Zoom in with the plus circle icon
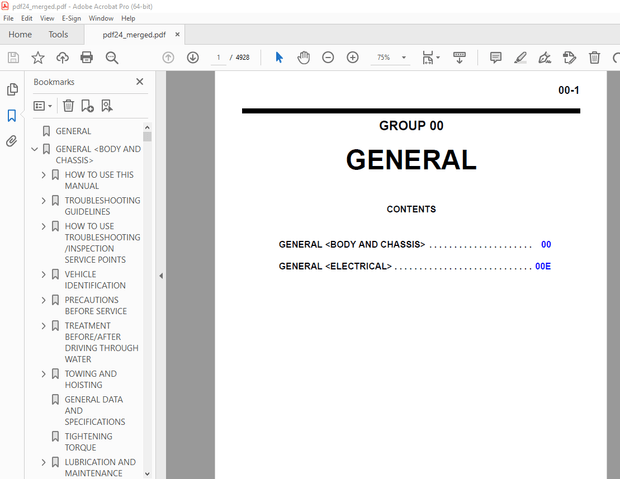 pyautogui.click(x=352, y=58)
